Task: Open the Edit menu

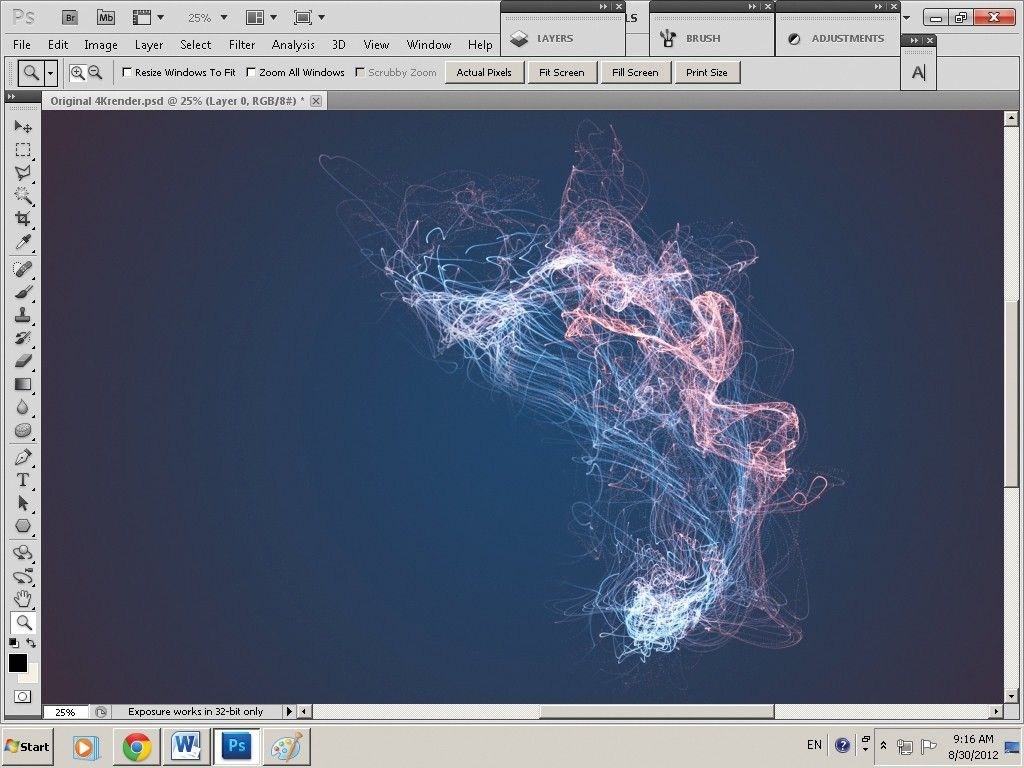Action: (57, 44)
